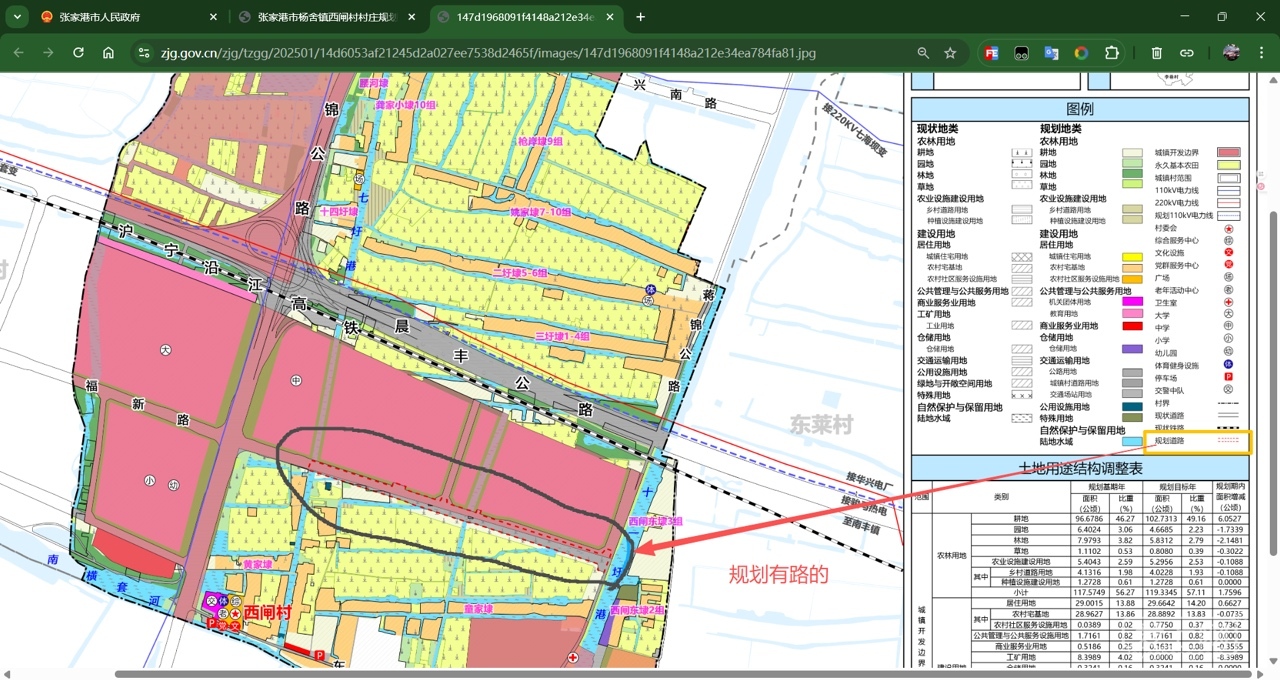The image size is (1280, 680).
Task: Click the trash can toolbar icon
Action: click(x=1156, y=53)
